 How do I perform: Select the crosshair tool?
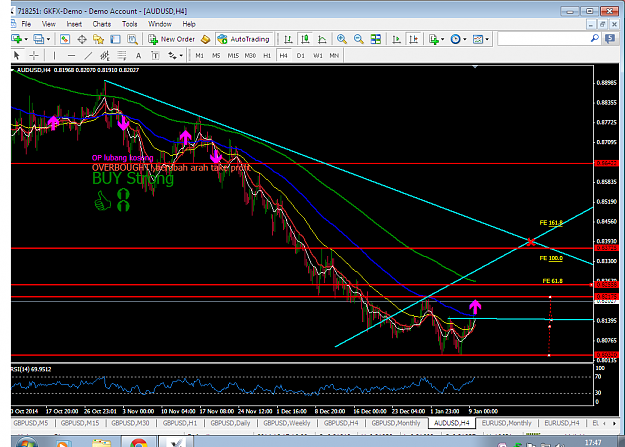[x=34, y=55]
